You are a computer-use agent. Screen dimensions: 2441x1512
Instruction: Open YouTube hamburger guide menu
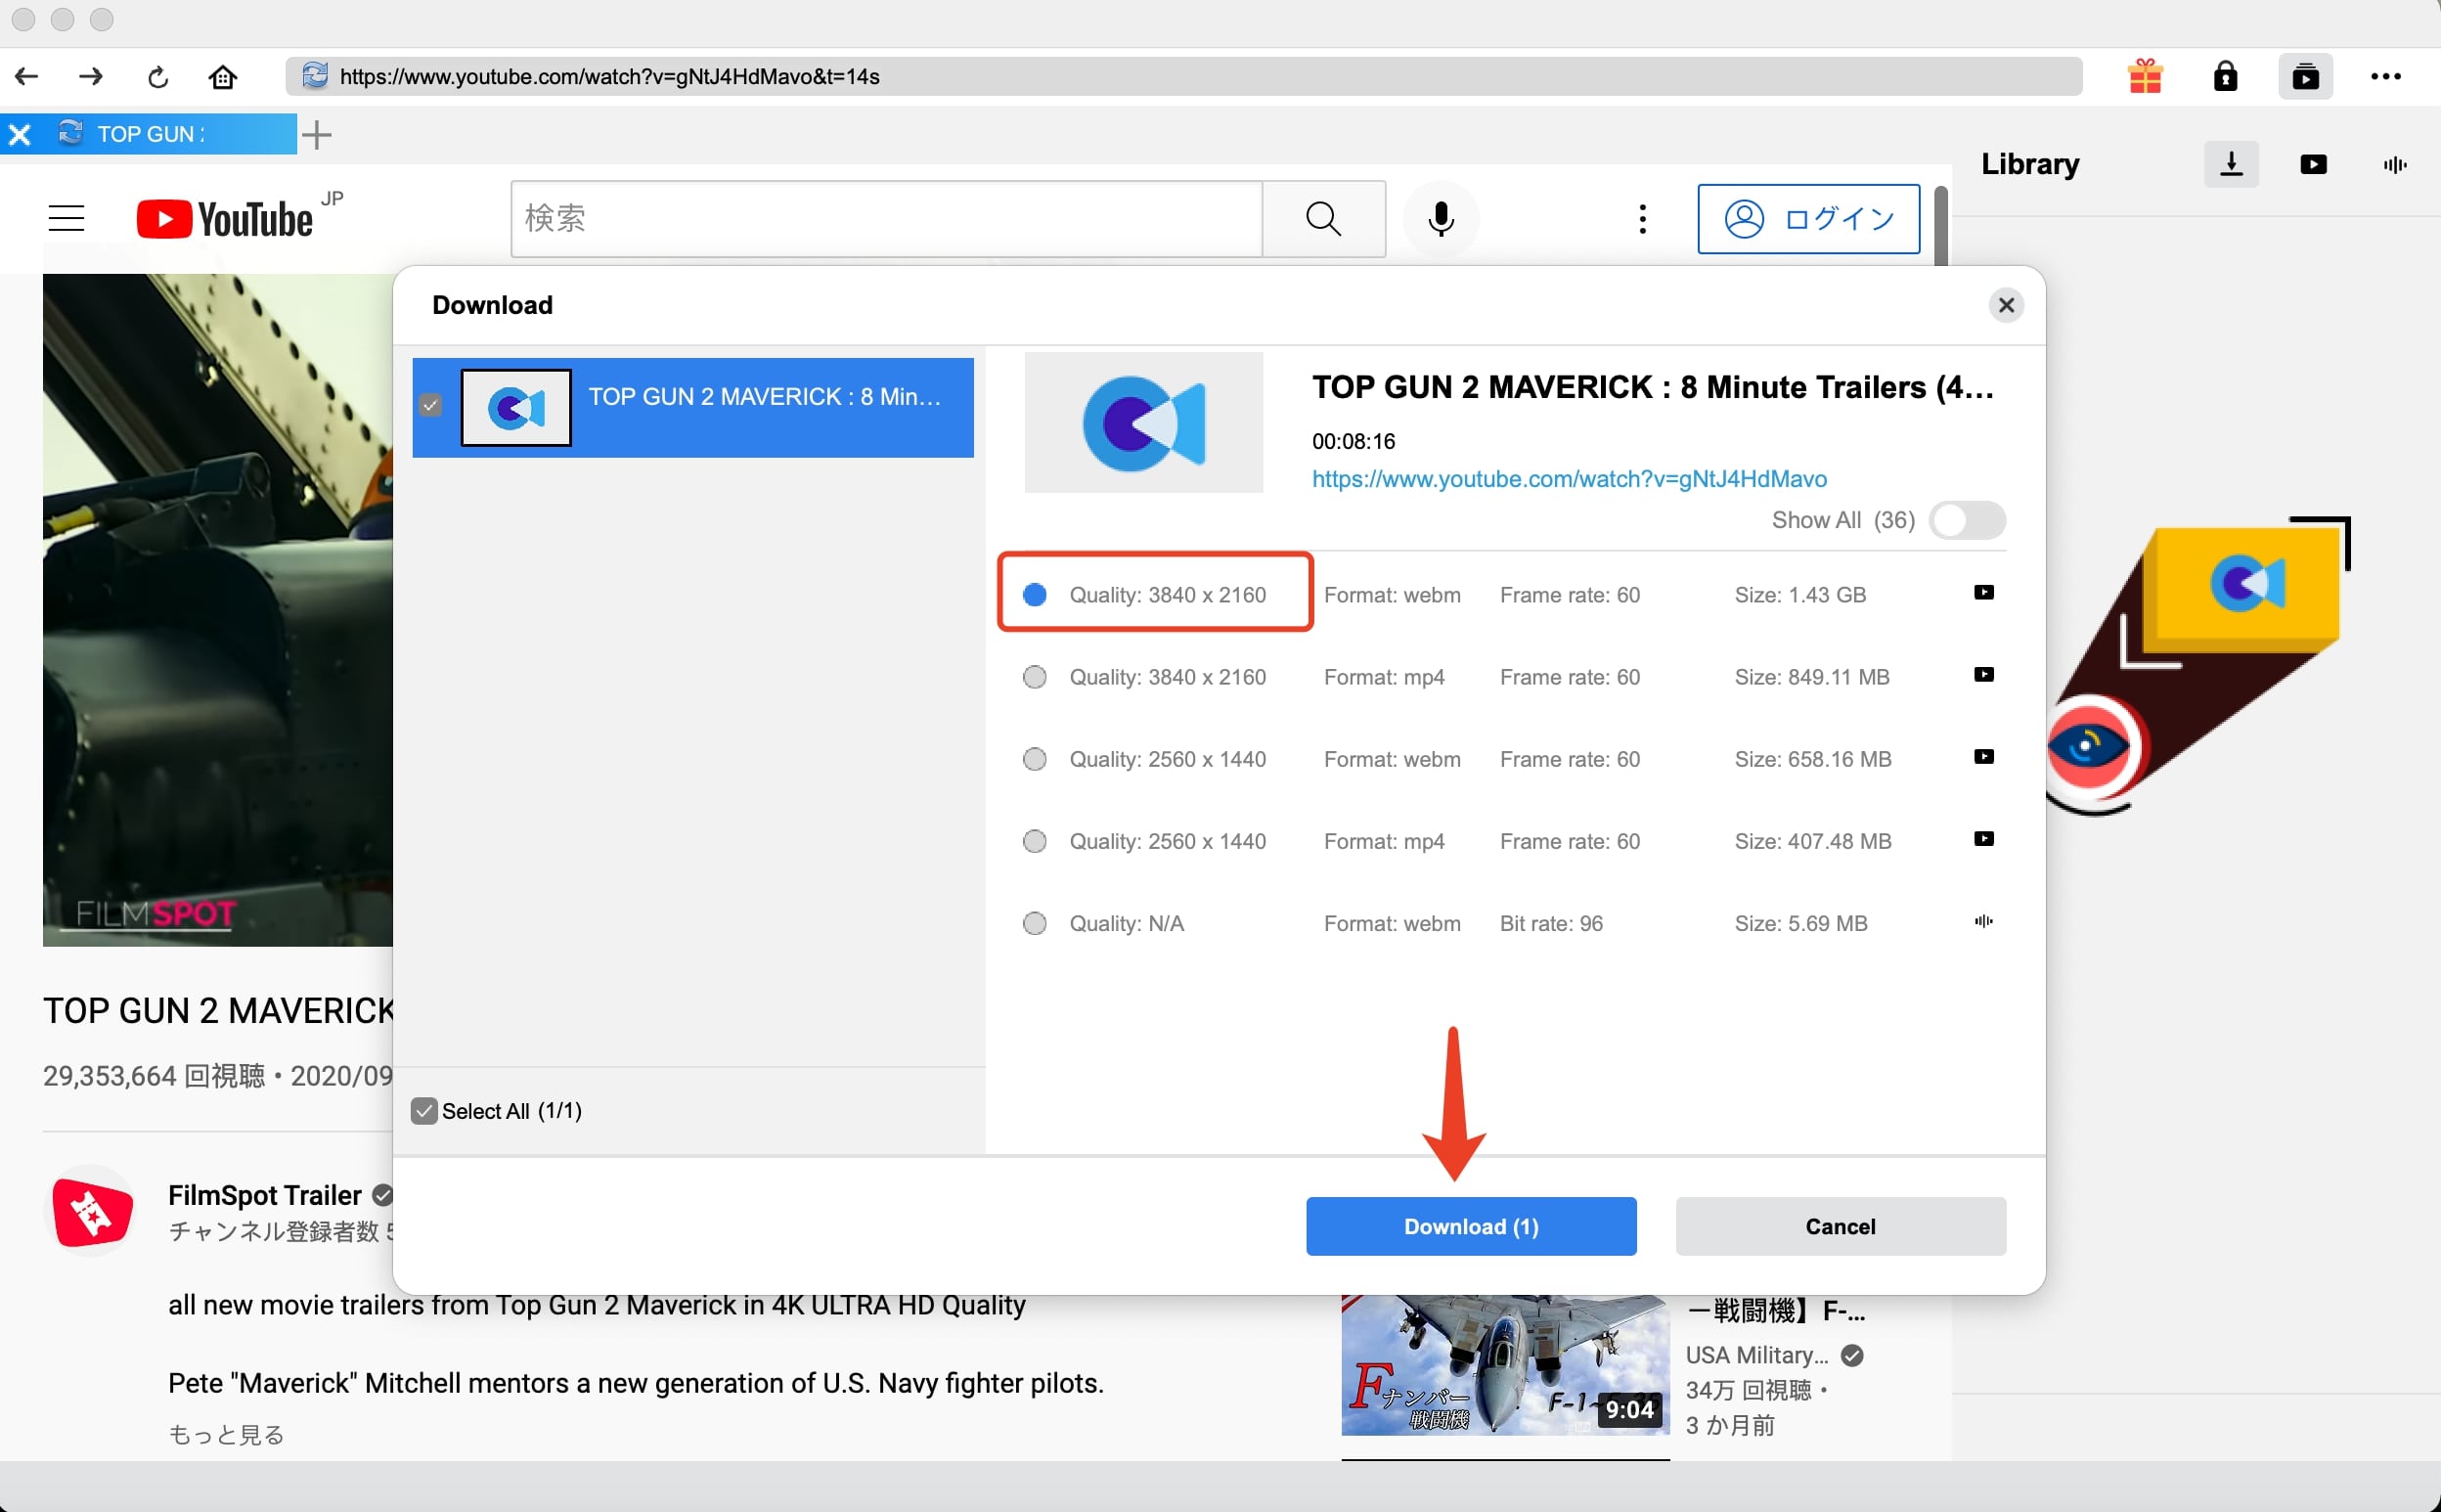coord(66,218)
